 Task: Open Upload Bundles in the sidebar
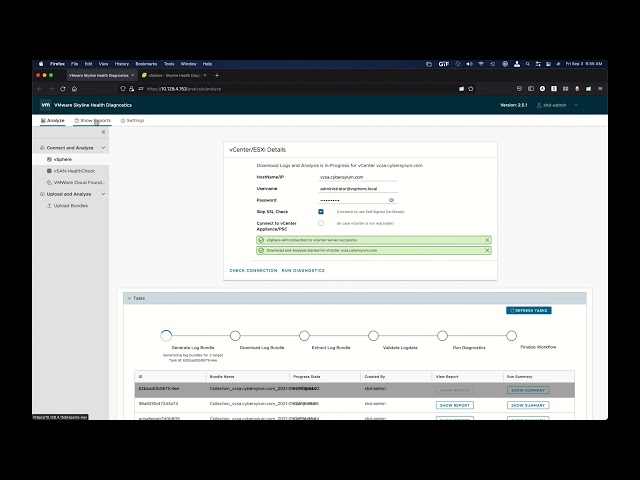pos(71,206)
